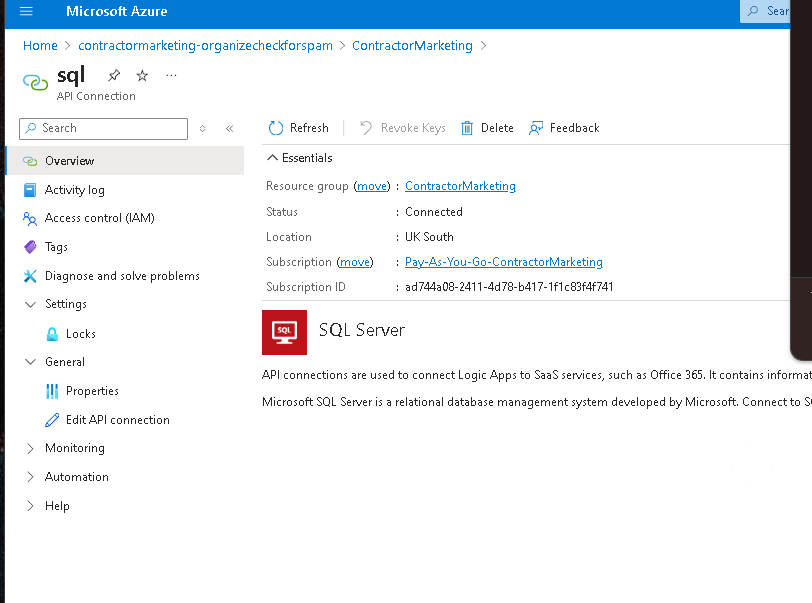Click the Properties bars icon
812x603 pixels.
(x=52, y=391)
